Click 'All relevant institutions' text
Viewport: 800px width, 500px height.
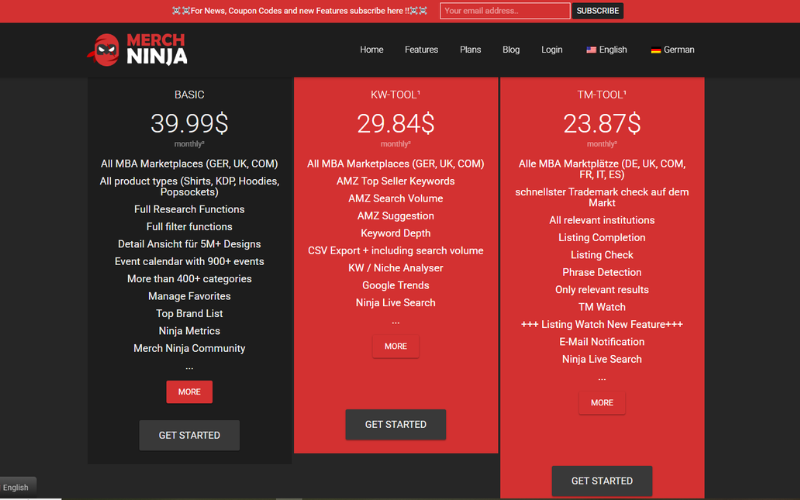pos(602,220)
